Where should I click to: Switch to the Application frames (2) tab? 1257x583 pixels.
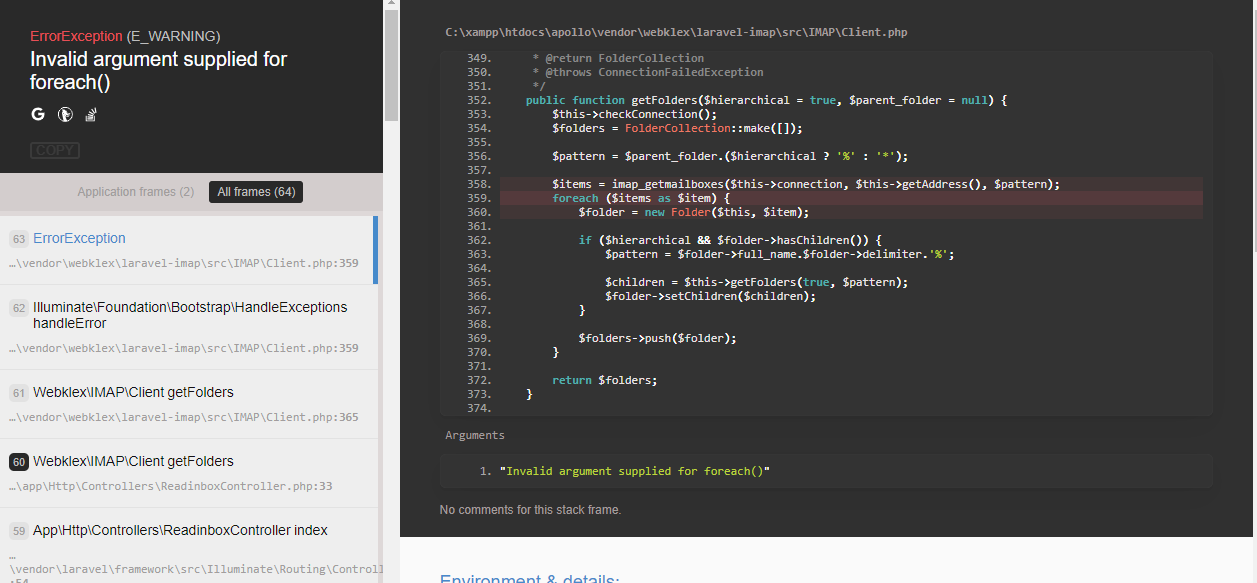[x=136, y=191]
